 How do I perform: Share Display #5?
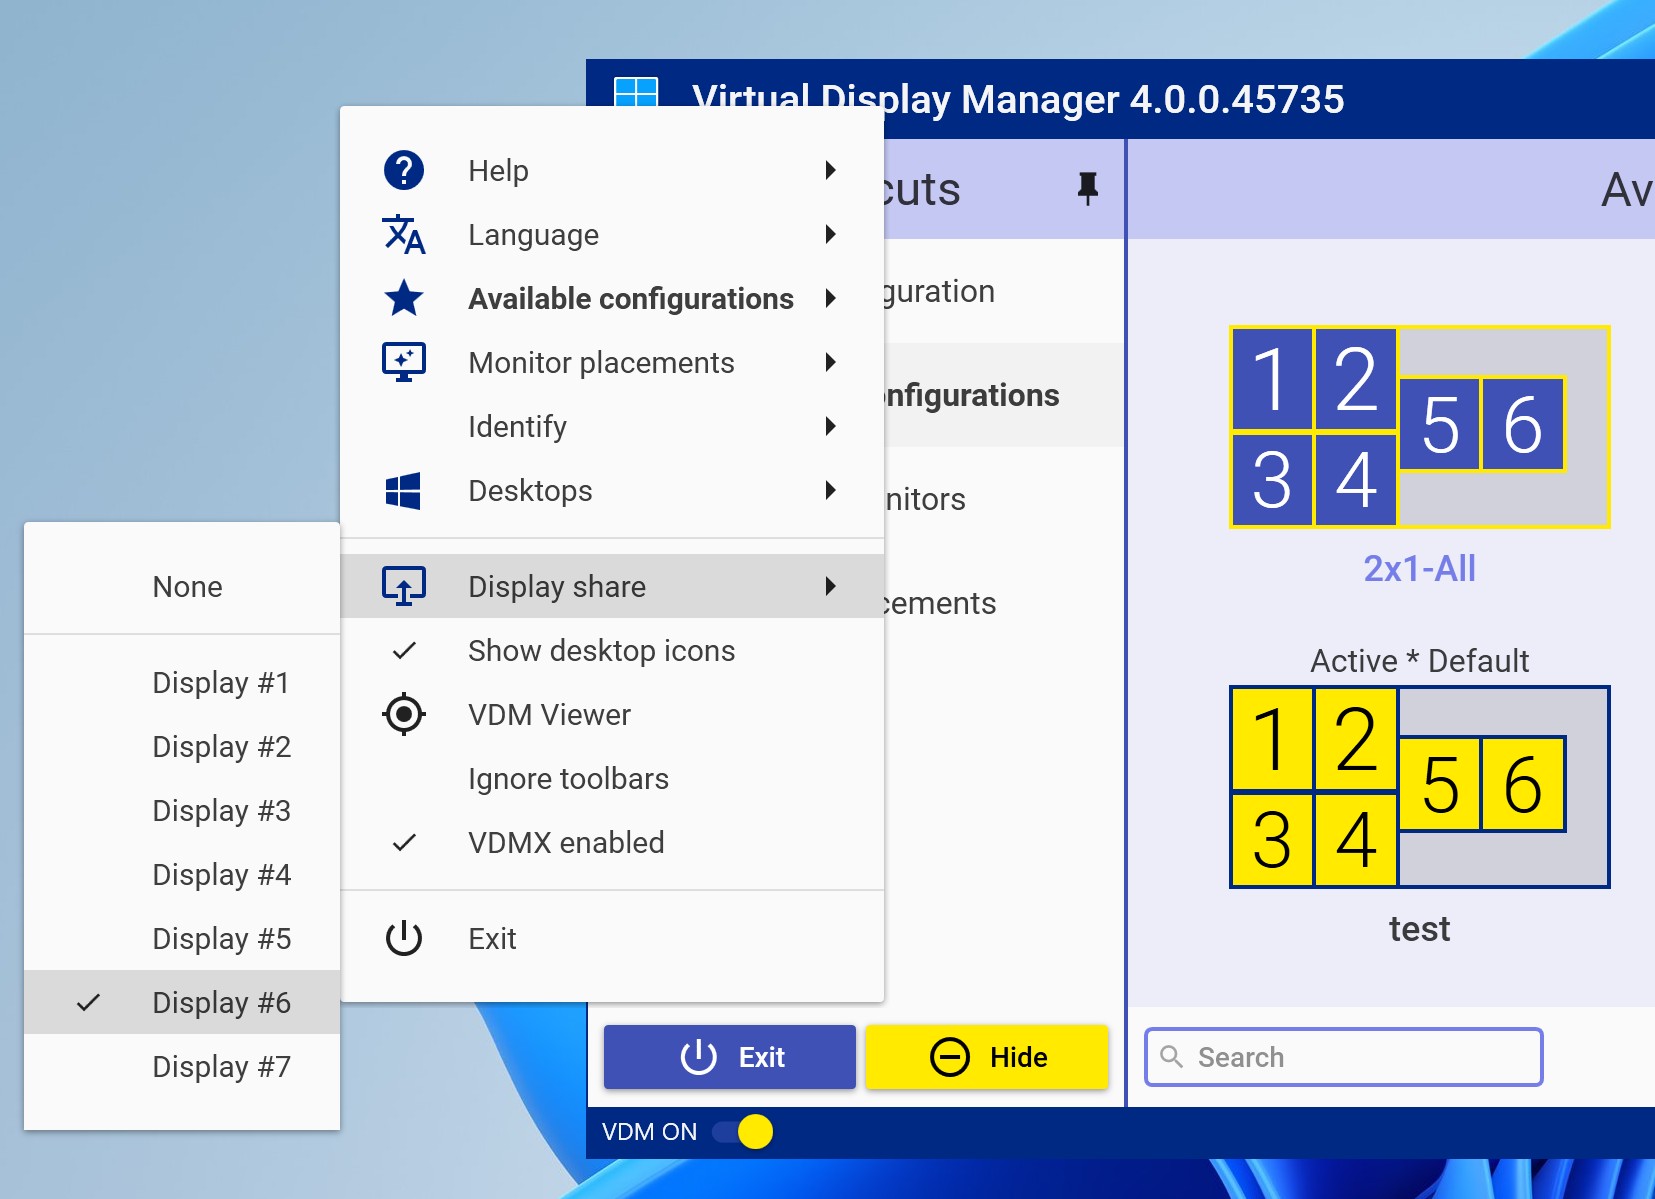[x=182, y=938]
